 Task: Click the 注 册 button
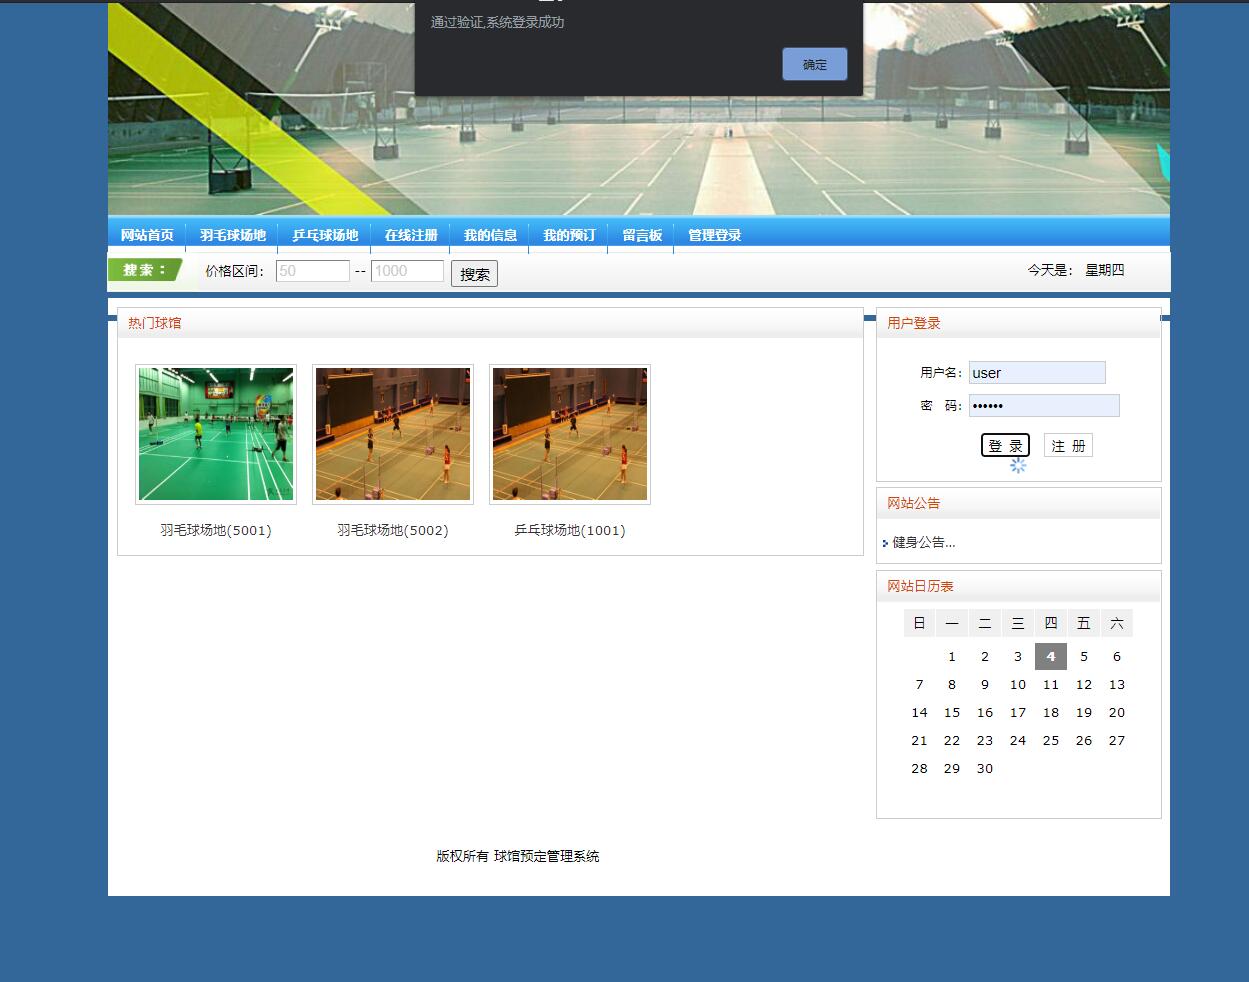point(1068,446)
